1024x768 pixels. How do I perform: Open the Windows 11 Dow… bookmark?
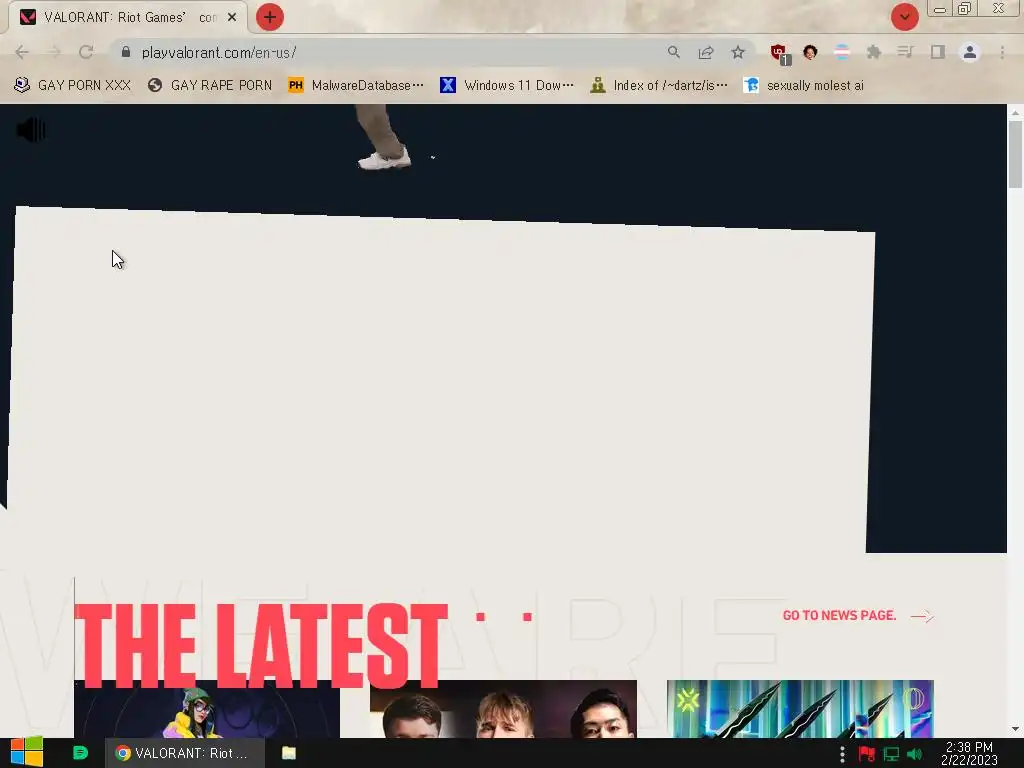click(x=507, y=86)
